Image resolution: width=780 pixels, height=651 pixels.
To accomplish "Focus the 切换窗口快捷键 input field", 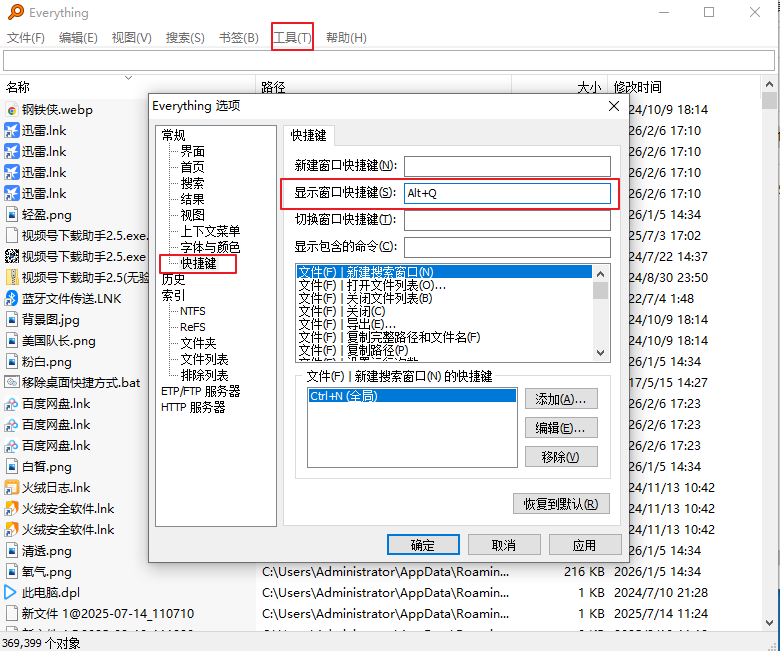I will 507,220.
